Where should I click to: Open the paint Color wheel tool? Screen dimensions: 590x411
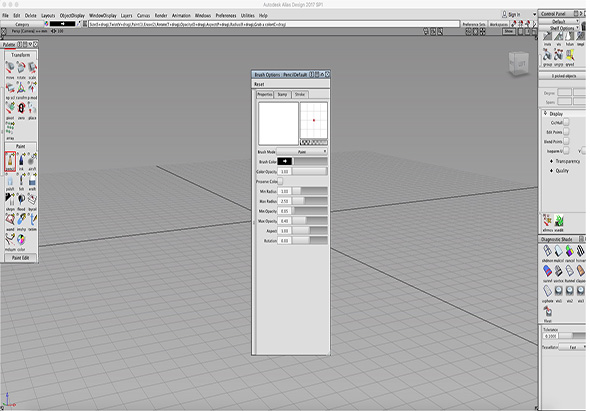coord(21,240)
